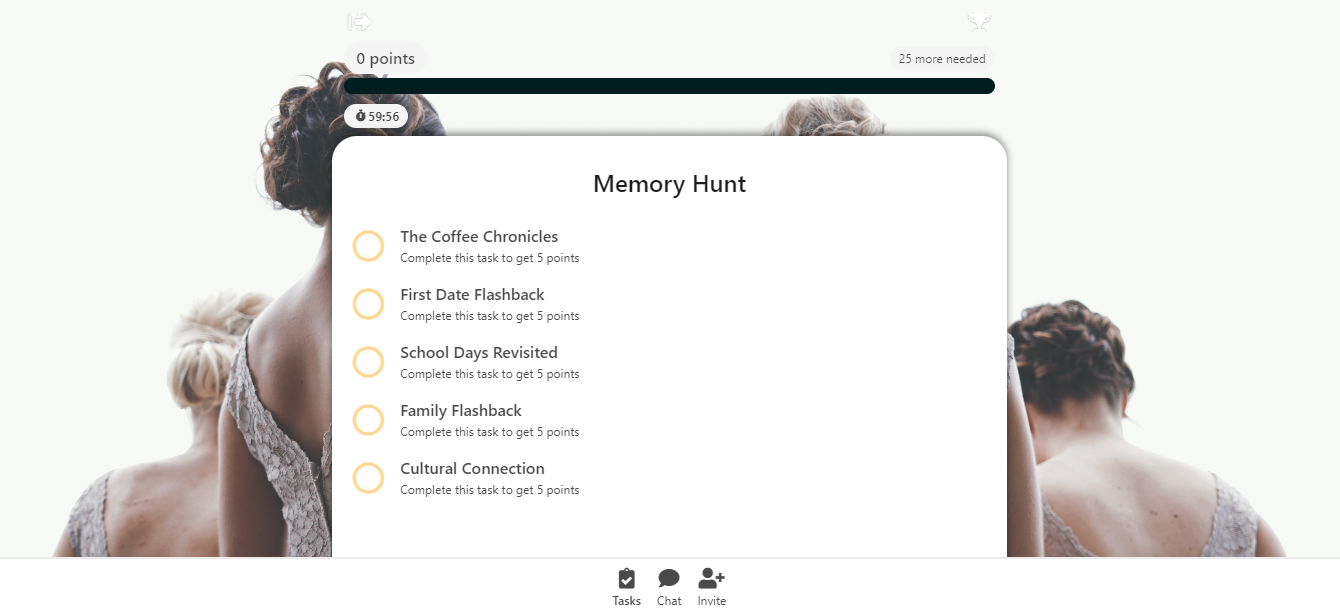
Task: Click points text under Family Flashback
Action: [x=490, y=432]
